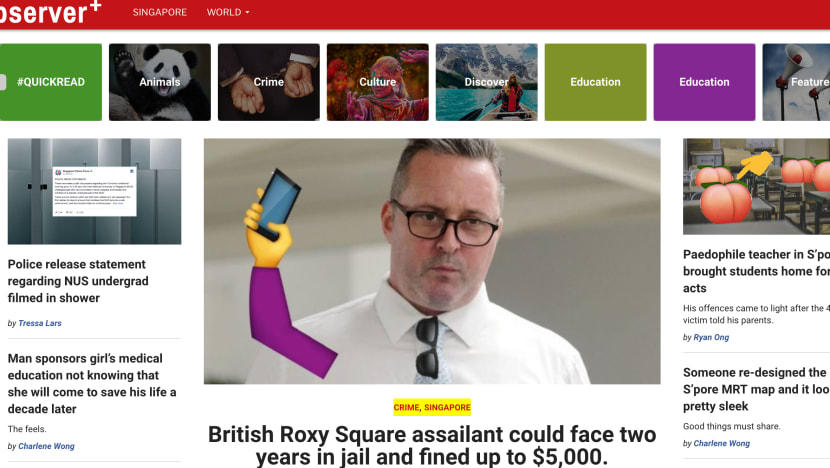The height and width of the screenshot is (468, 830).
Task: Select the Animals panda category tile
Action: click(x=160, y=82)
